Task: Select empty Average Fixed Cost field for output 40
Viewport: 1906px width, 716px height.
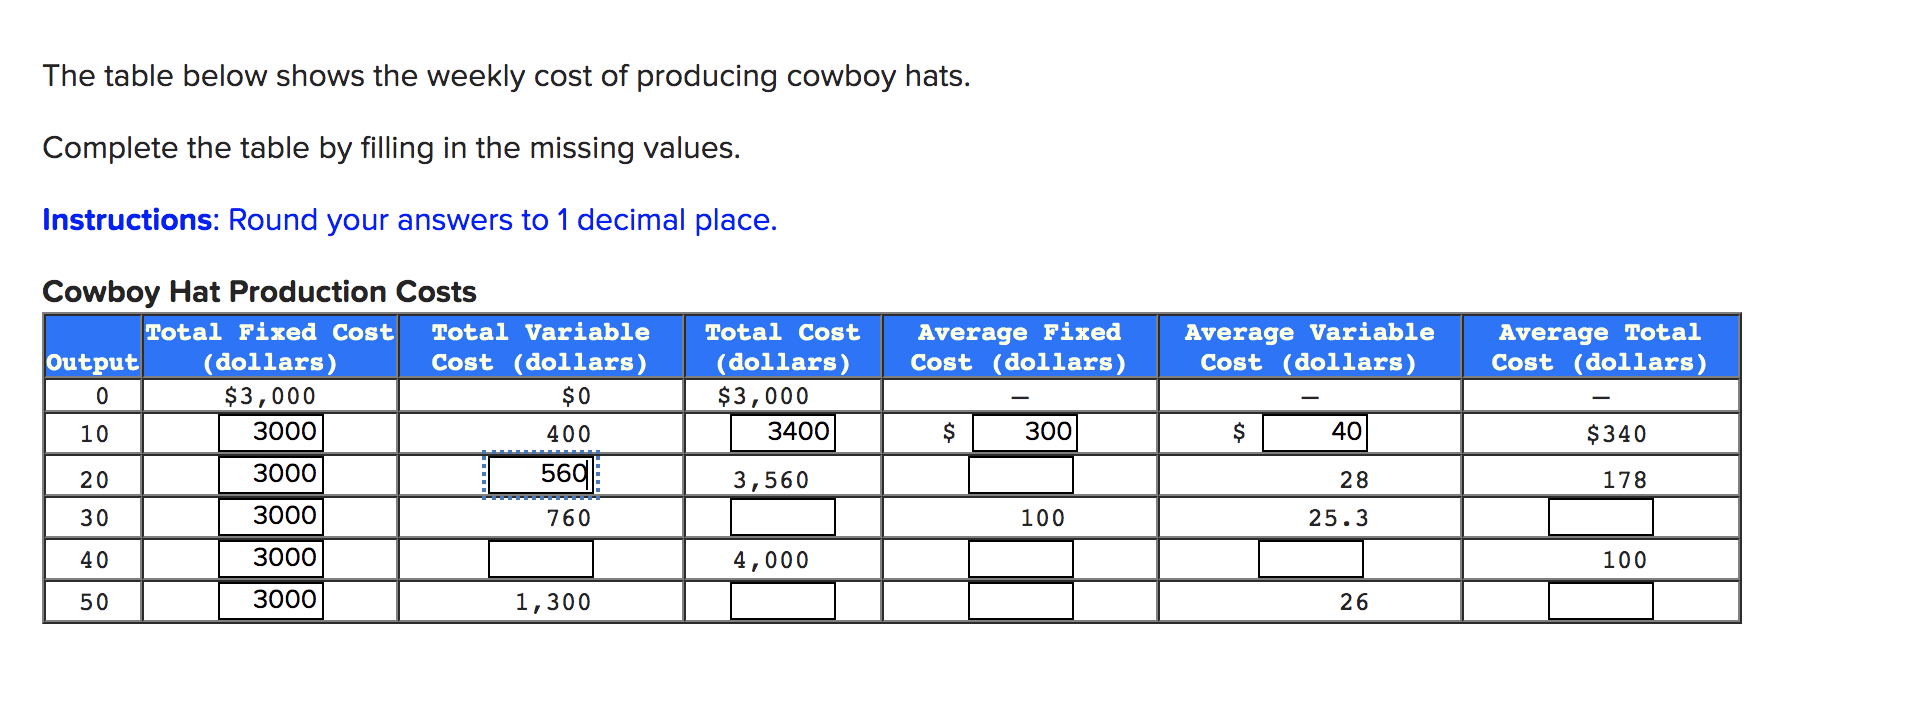Action: pyautogui.click(x=1021, y=559)
